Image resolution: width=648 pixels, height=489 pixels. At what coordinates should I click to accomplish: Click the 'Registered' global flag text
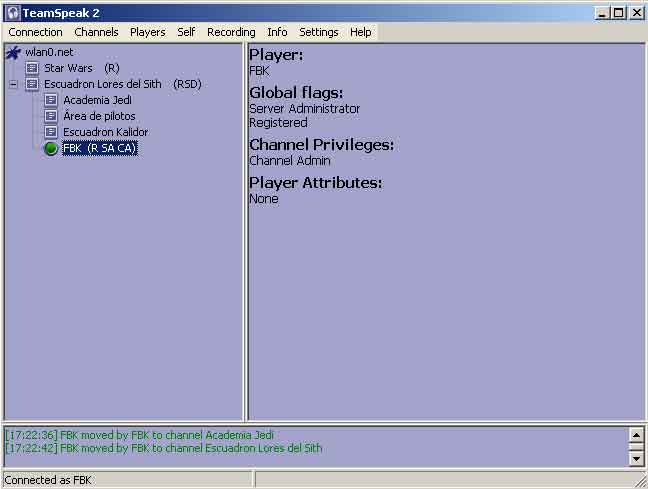point(278,123)
